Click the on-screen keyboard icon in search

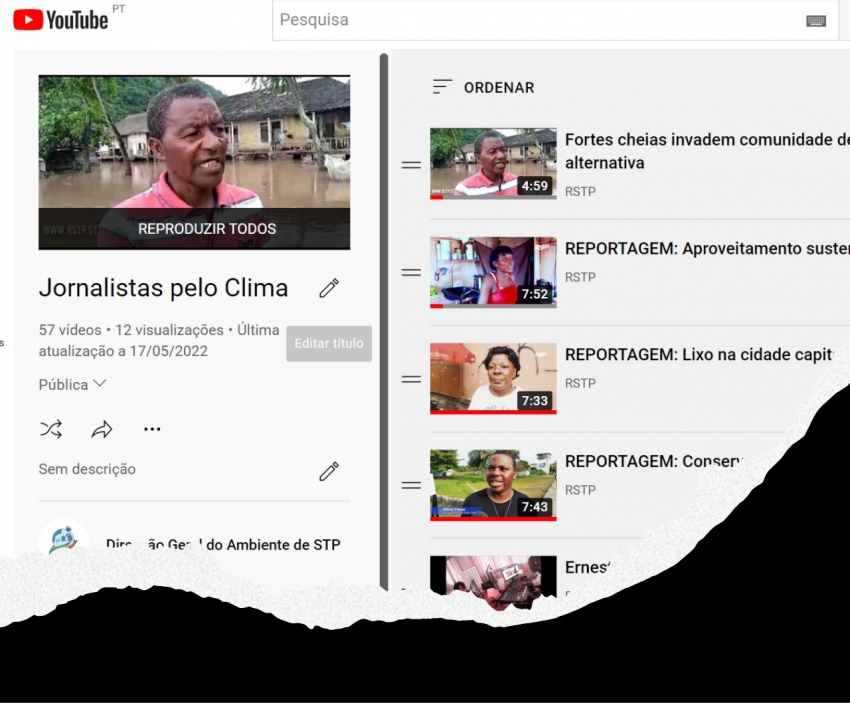pyautogui.click(x=815, y=20)
